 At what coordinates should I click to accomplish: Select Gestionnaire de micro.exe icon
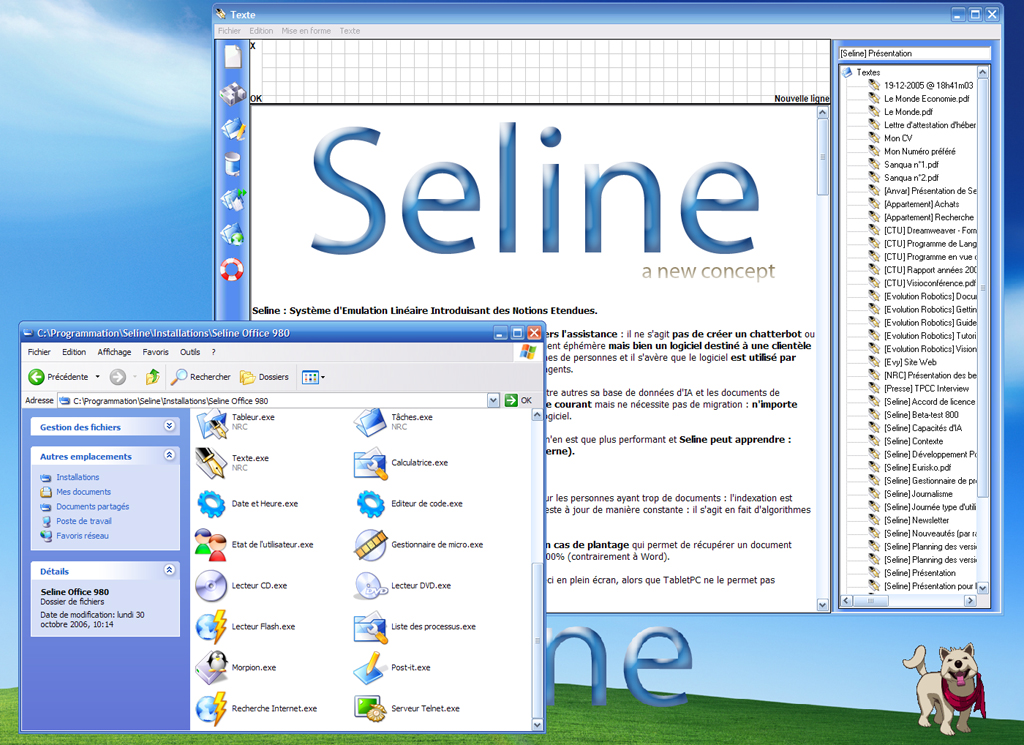[x=370, y=545]
